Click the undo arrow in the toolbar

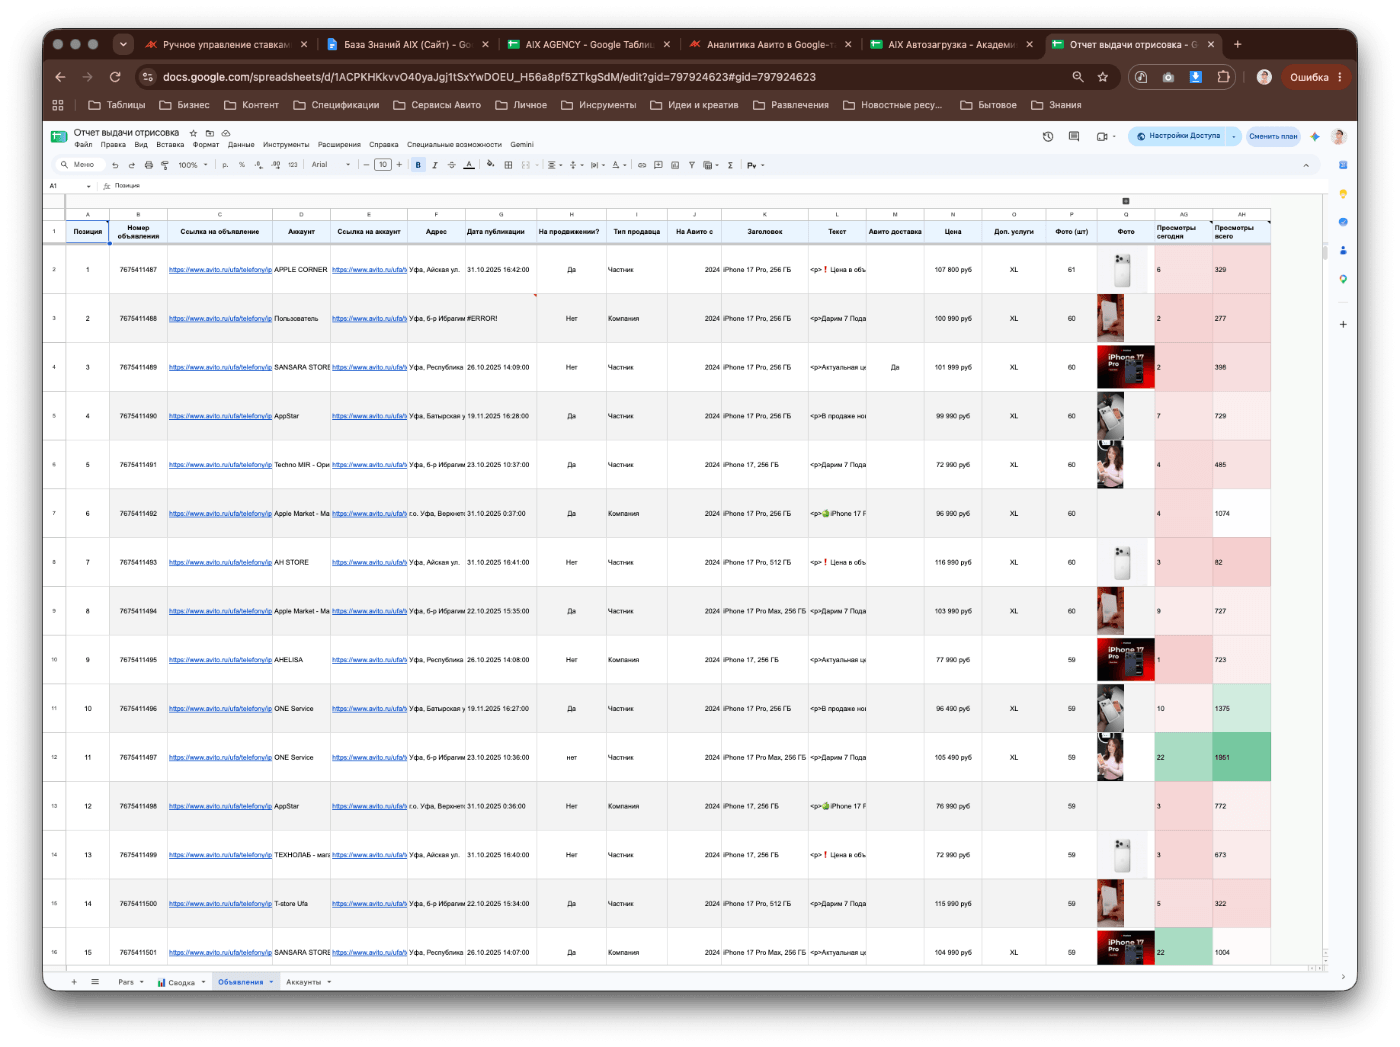tap(115, 165)
